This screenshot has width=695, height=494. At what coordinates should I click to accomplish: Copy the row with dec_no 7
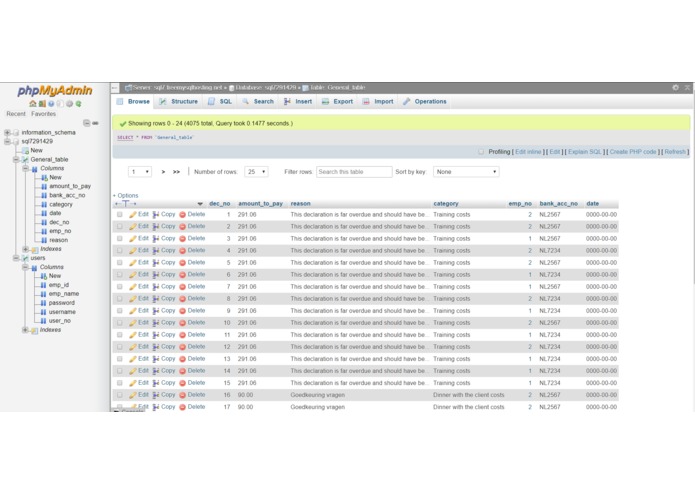[x=164, y=287]
